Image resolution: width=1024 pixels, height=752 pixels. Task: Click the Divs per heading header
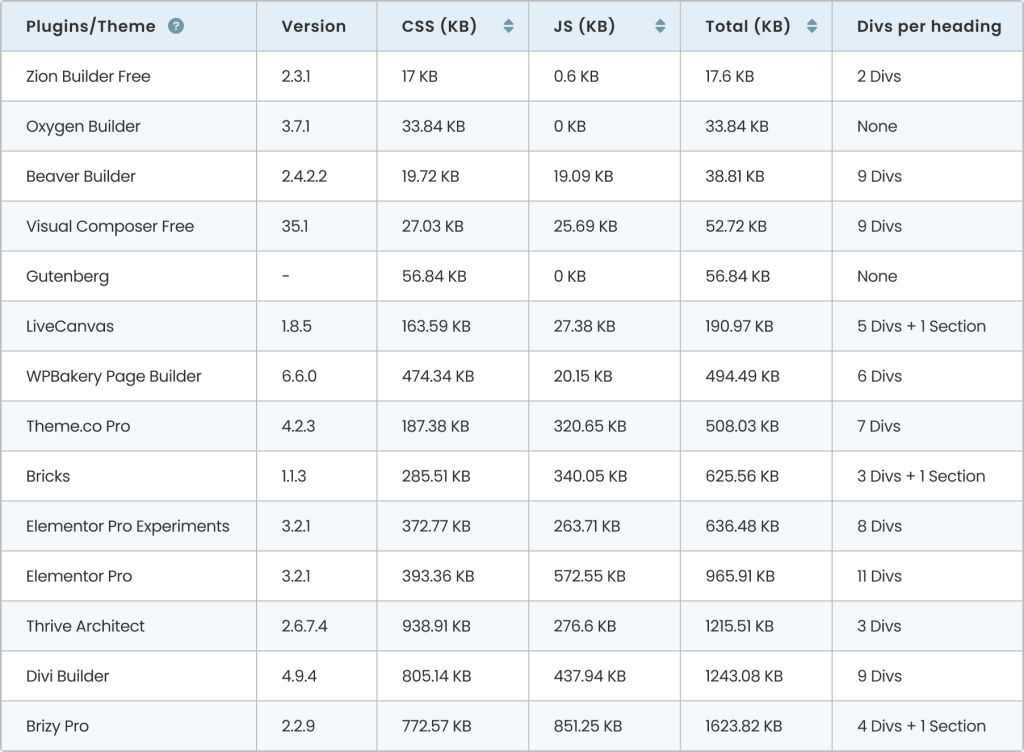(928, 27)
